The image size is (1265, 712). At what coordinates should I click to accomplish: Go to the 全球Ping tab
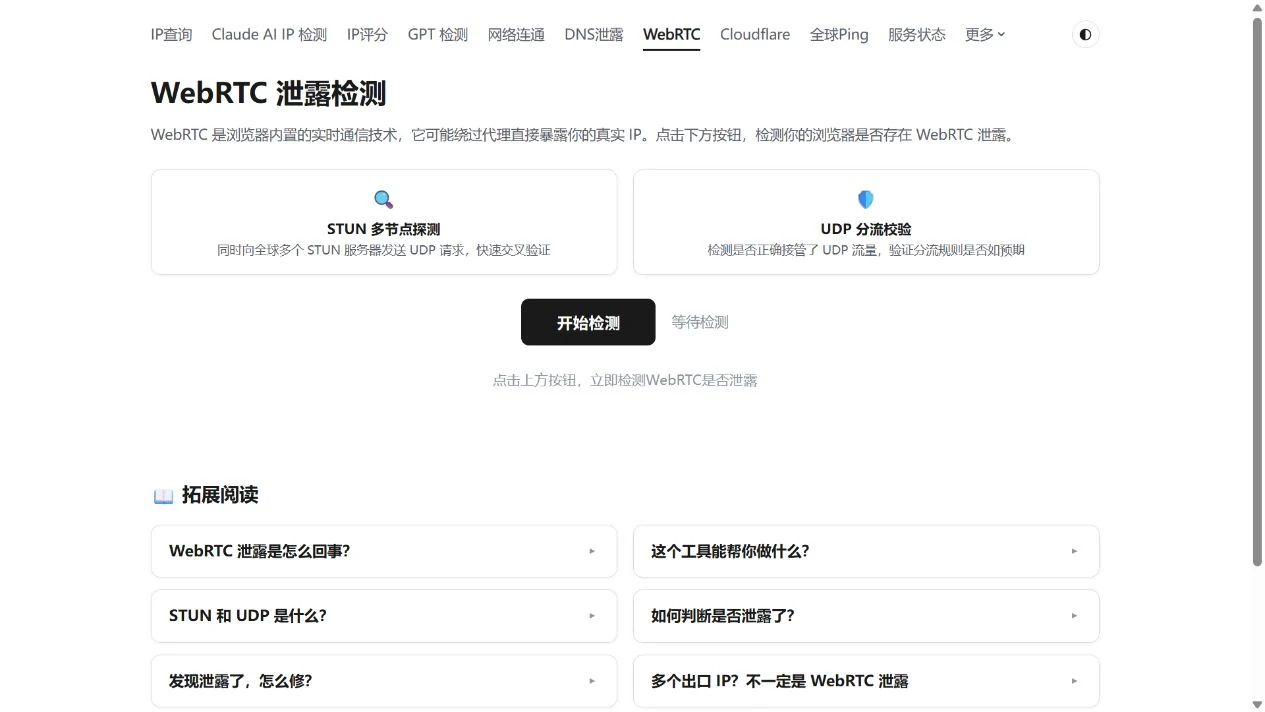tap(839, 34)
